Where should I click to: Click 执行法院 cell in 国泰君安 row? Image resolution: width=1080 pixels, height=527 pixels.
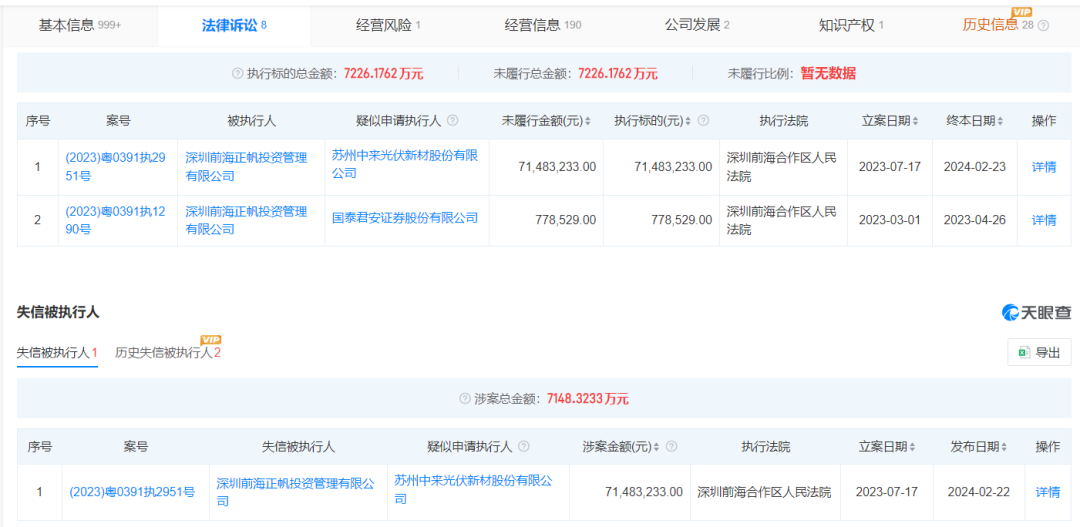click(x=782, y=220)
